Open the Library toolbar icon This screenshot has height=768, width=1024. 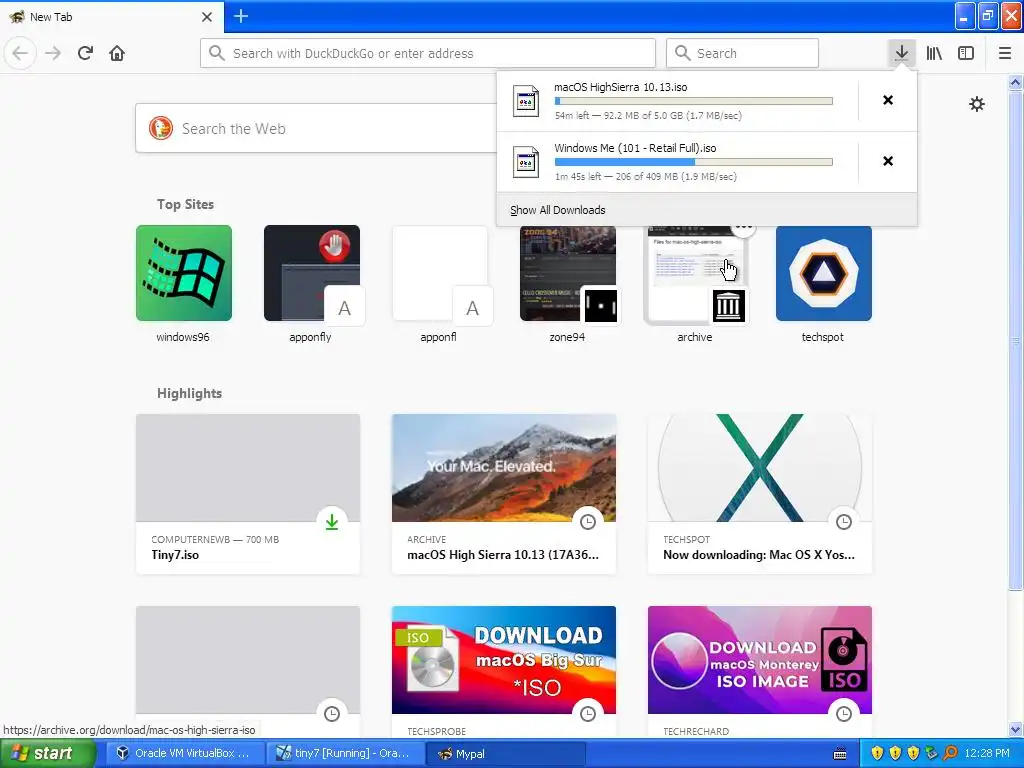934,53
